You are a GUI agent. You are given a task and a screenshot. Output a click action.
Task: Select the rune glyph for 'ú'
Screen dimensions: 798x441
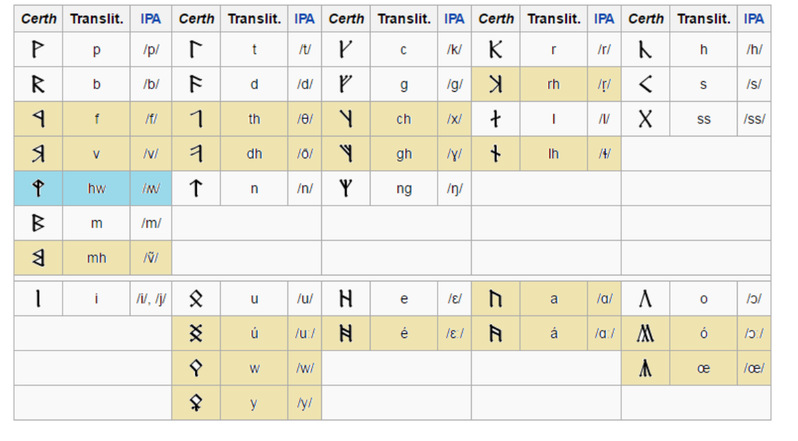point(196,333)
